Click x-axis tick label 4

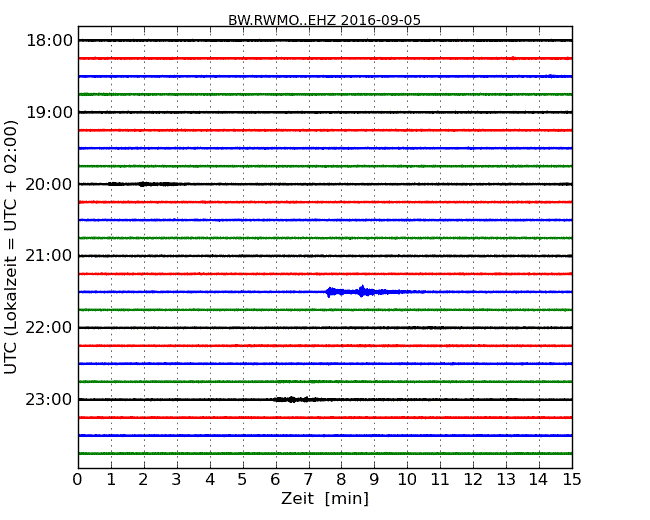(210, 479)
